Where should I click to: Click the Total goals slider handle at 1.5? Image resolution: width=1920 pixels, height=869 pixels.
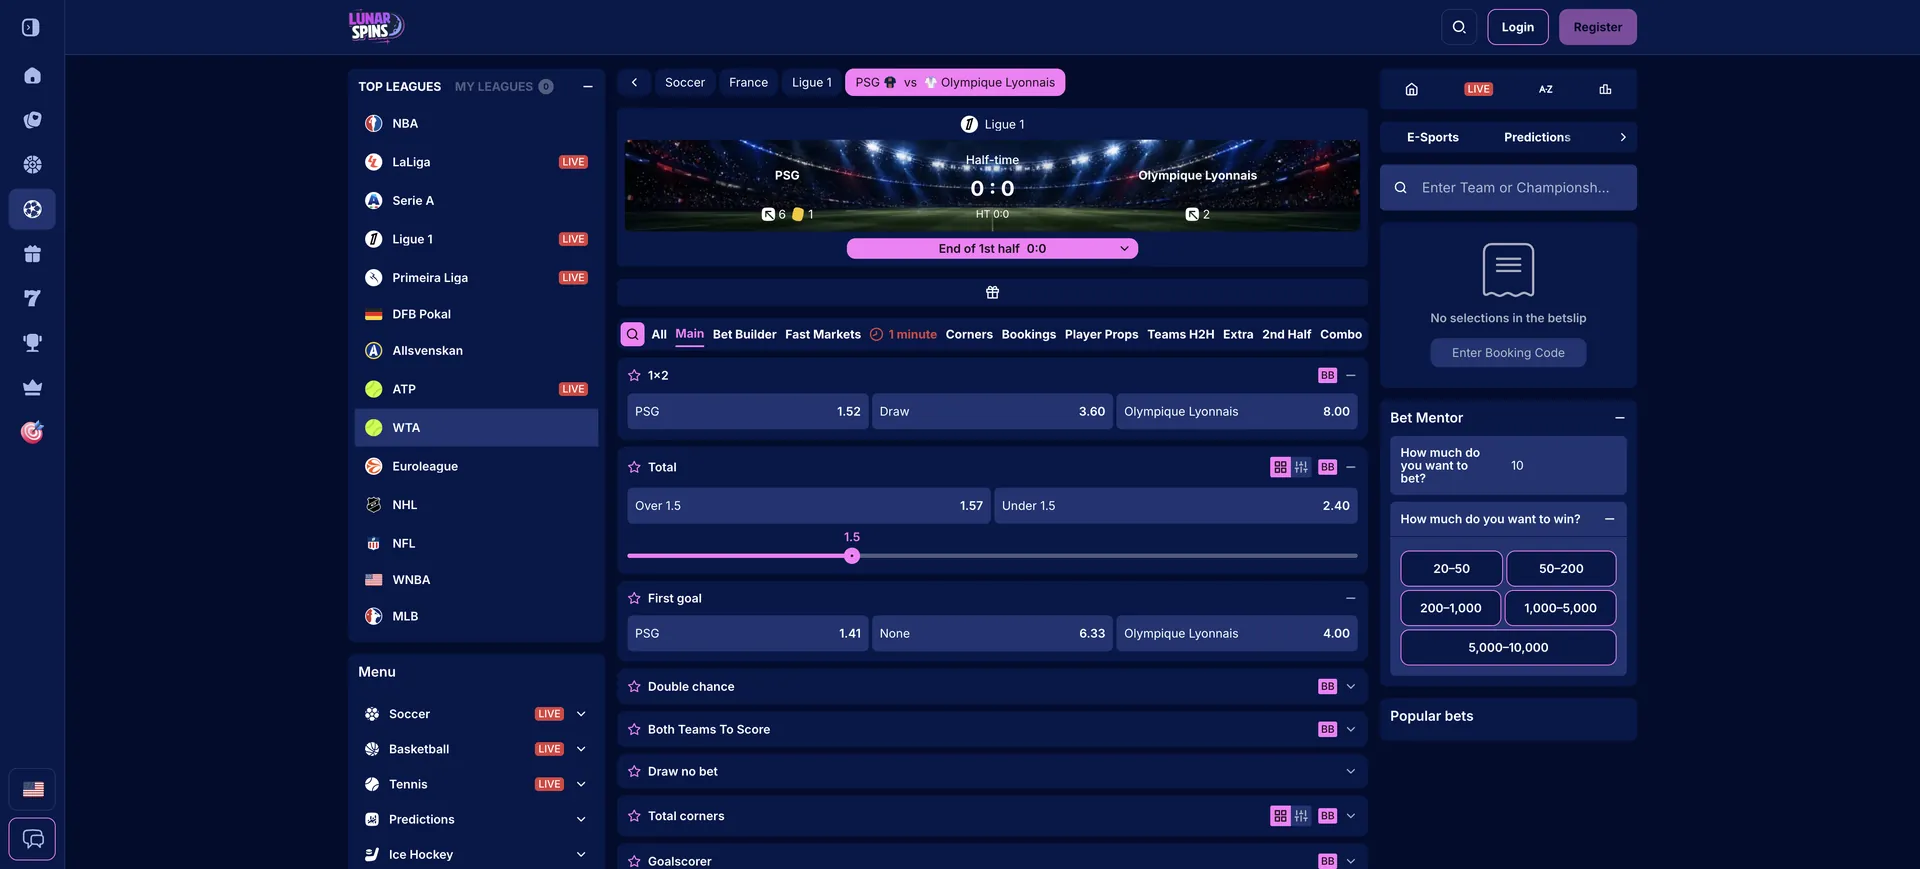click(852, 556)
